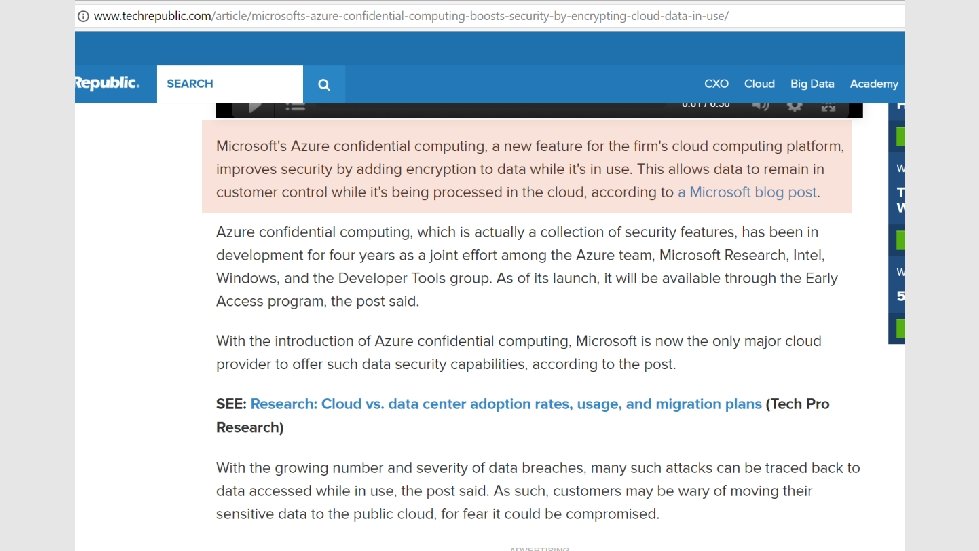Viewport: 979px width, 551px height.
Task: Click the site info icon in address bar
Action: [83, 16]
